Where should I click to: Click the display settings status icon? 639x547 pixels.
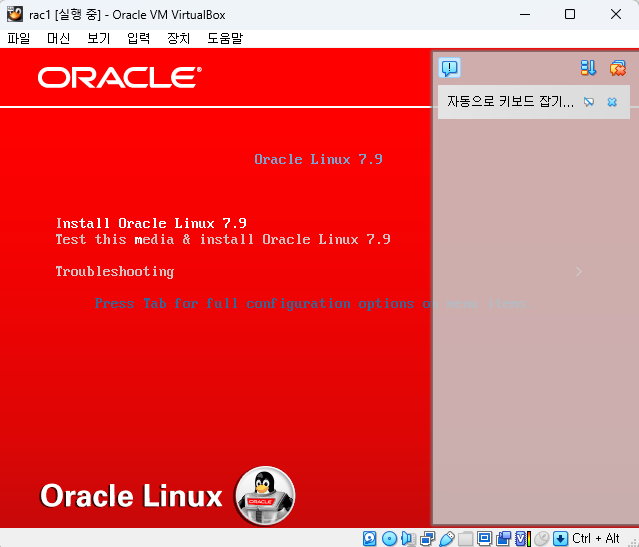[x=484, y=538]
